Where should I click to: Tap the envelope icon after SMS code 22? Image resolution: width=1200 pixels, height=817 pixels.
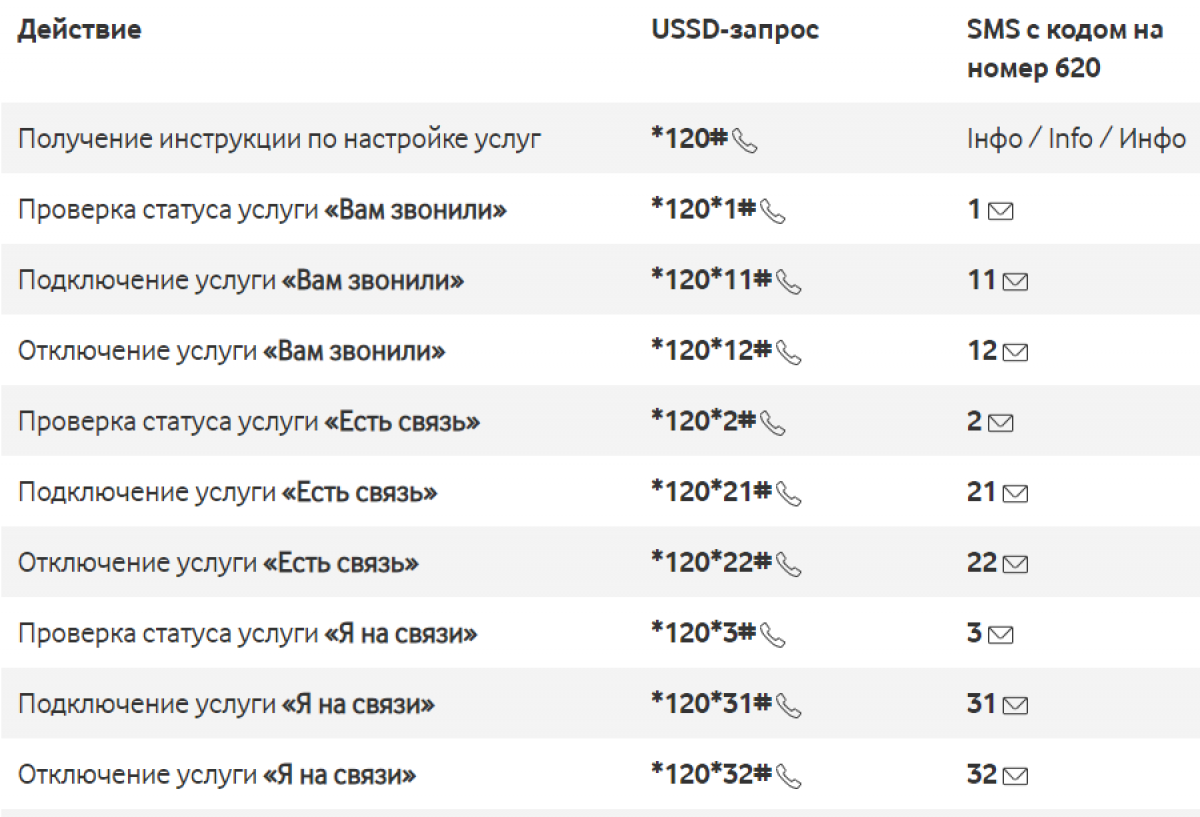click(x=1015, y=565)
